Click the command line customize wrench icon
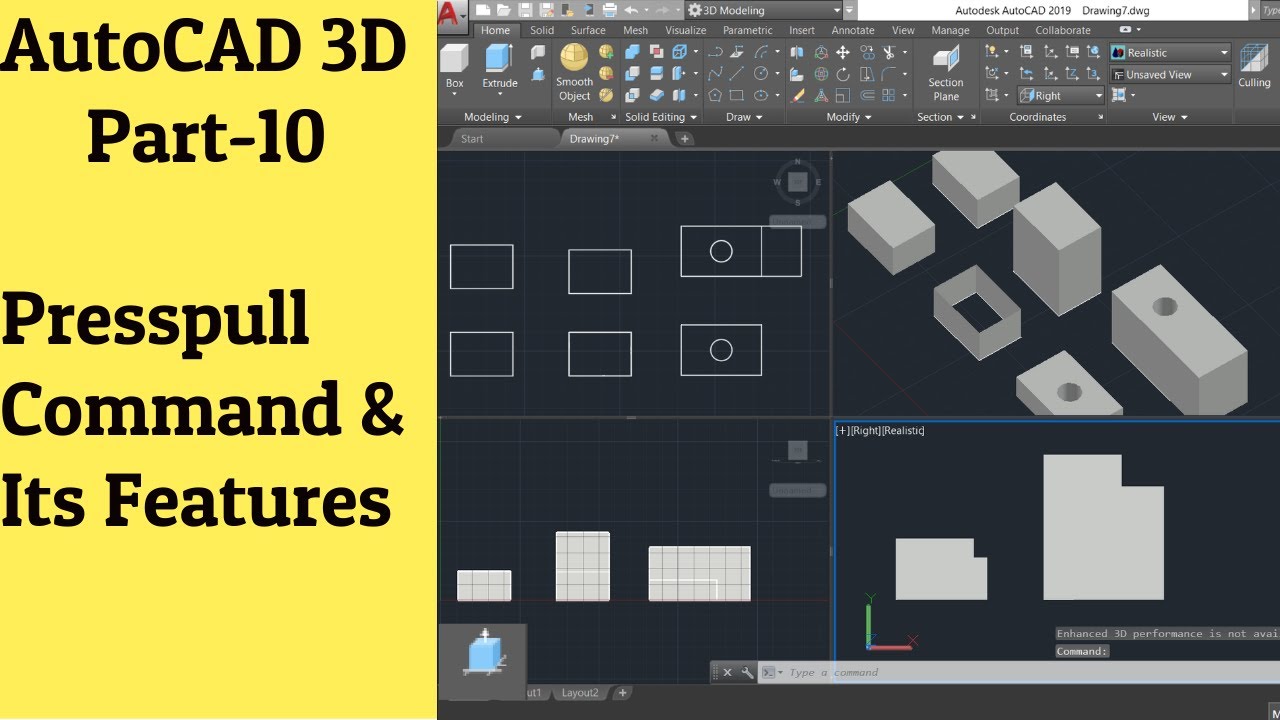This screenshot has width=1280, height=720. pos(747,673)
